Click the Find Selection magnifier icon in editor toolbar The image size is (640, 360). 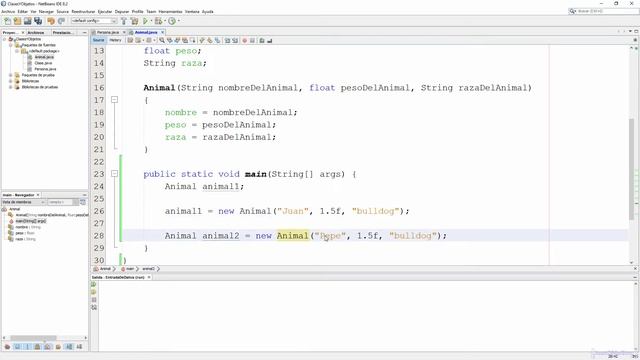[162, 40]
